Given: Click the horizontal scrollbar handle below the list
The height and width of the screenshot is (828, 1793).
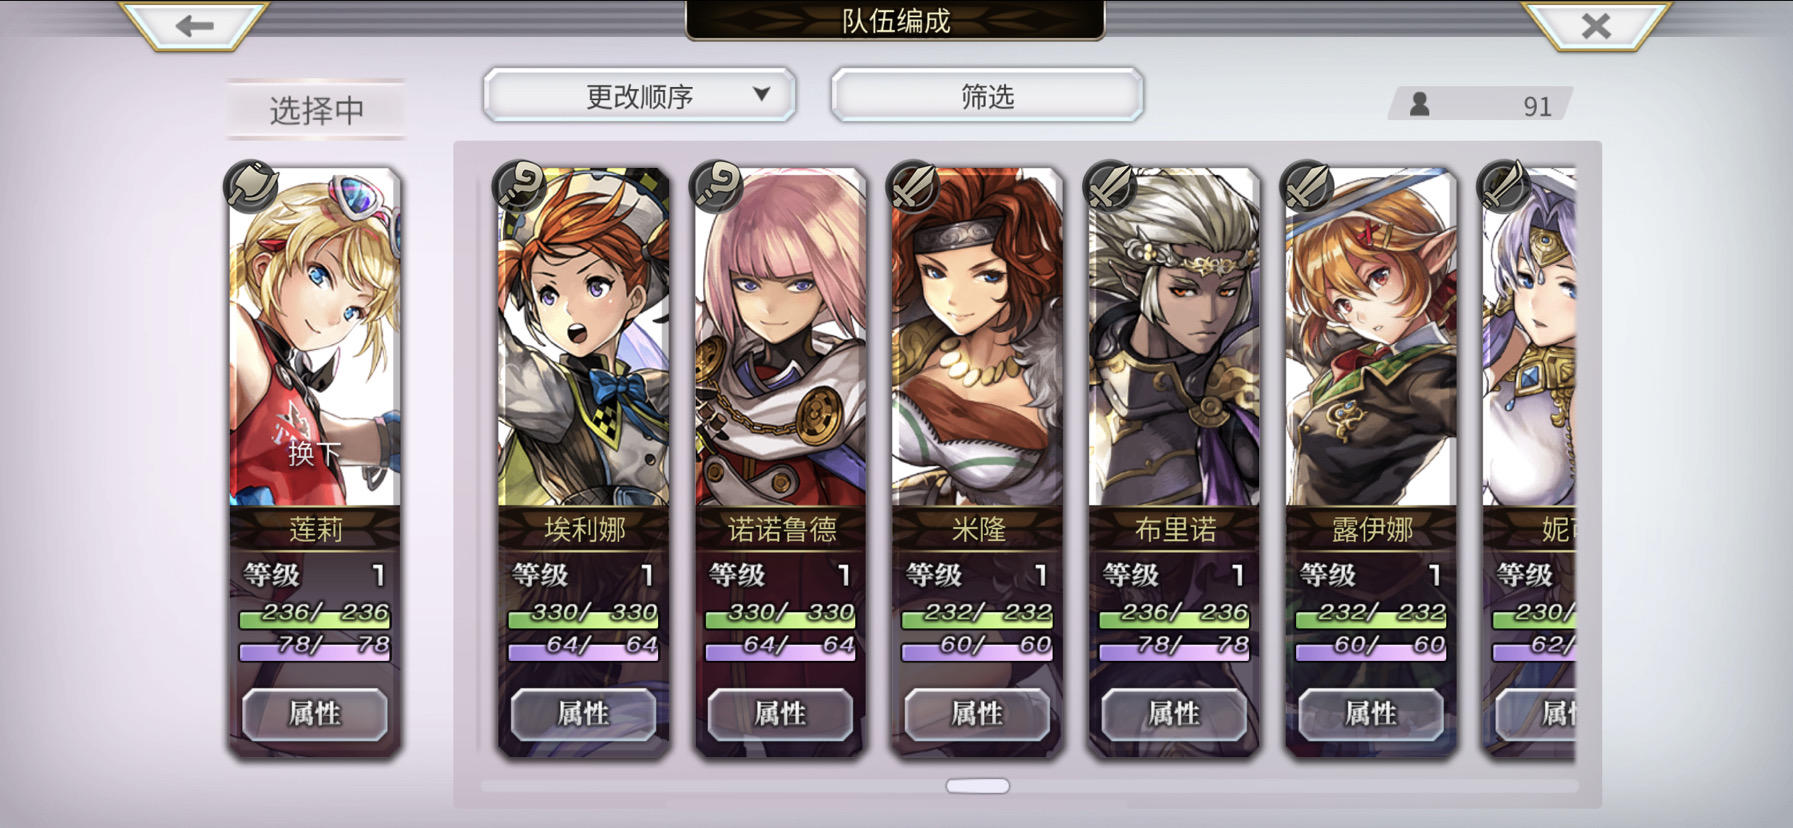Looking at the screenshot, I should pos(978,786).
